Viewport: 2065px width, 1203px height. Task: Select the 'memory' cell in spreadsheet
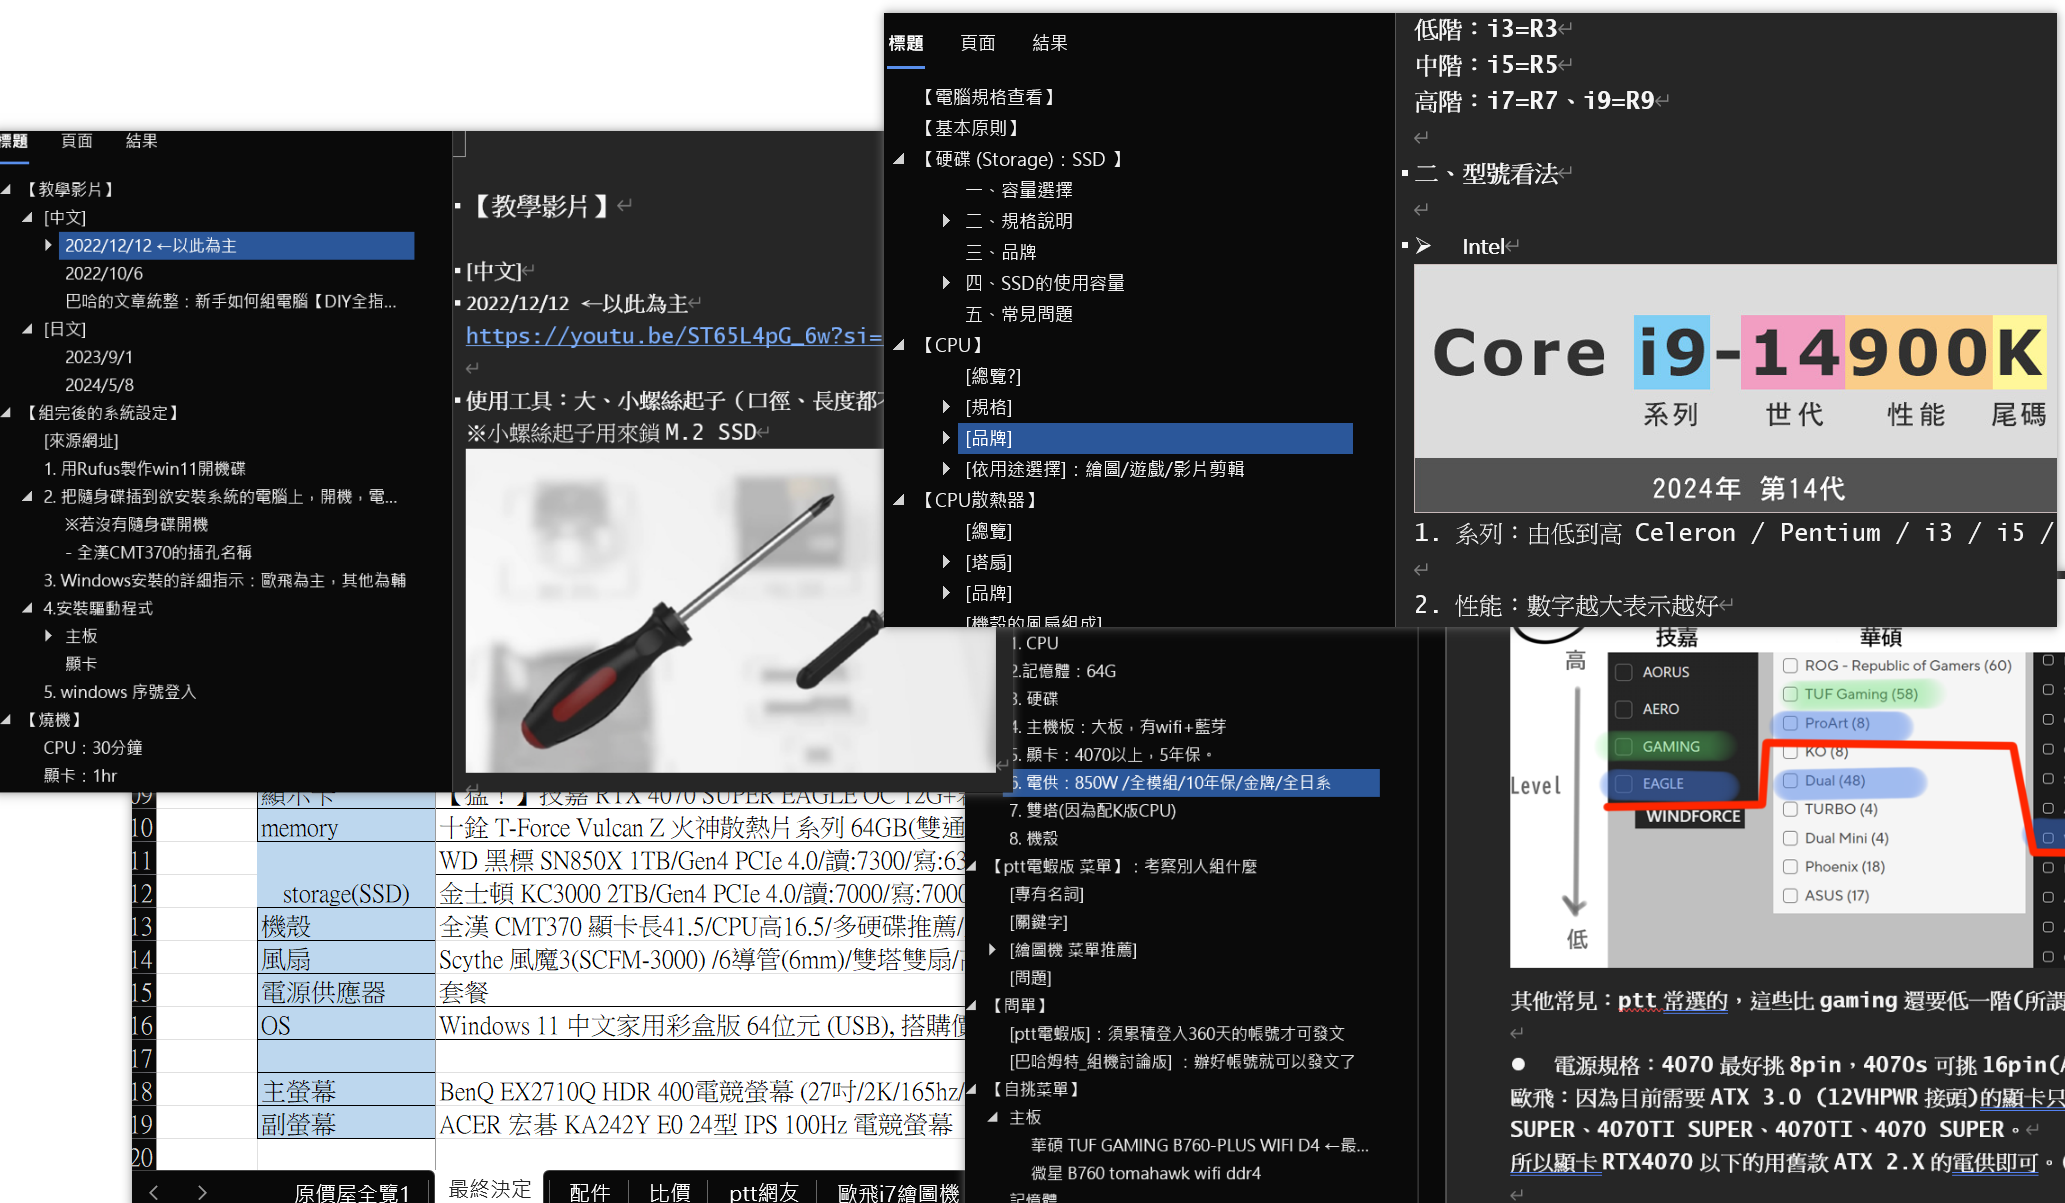pyautogui.click(x=346, y=826)
